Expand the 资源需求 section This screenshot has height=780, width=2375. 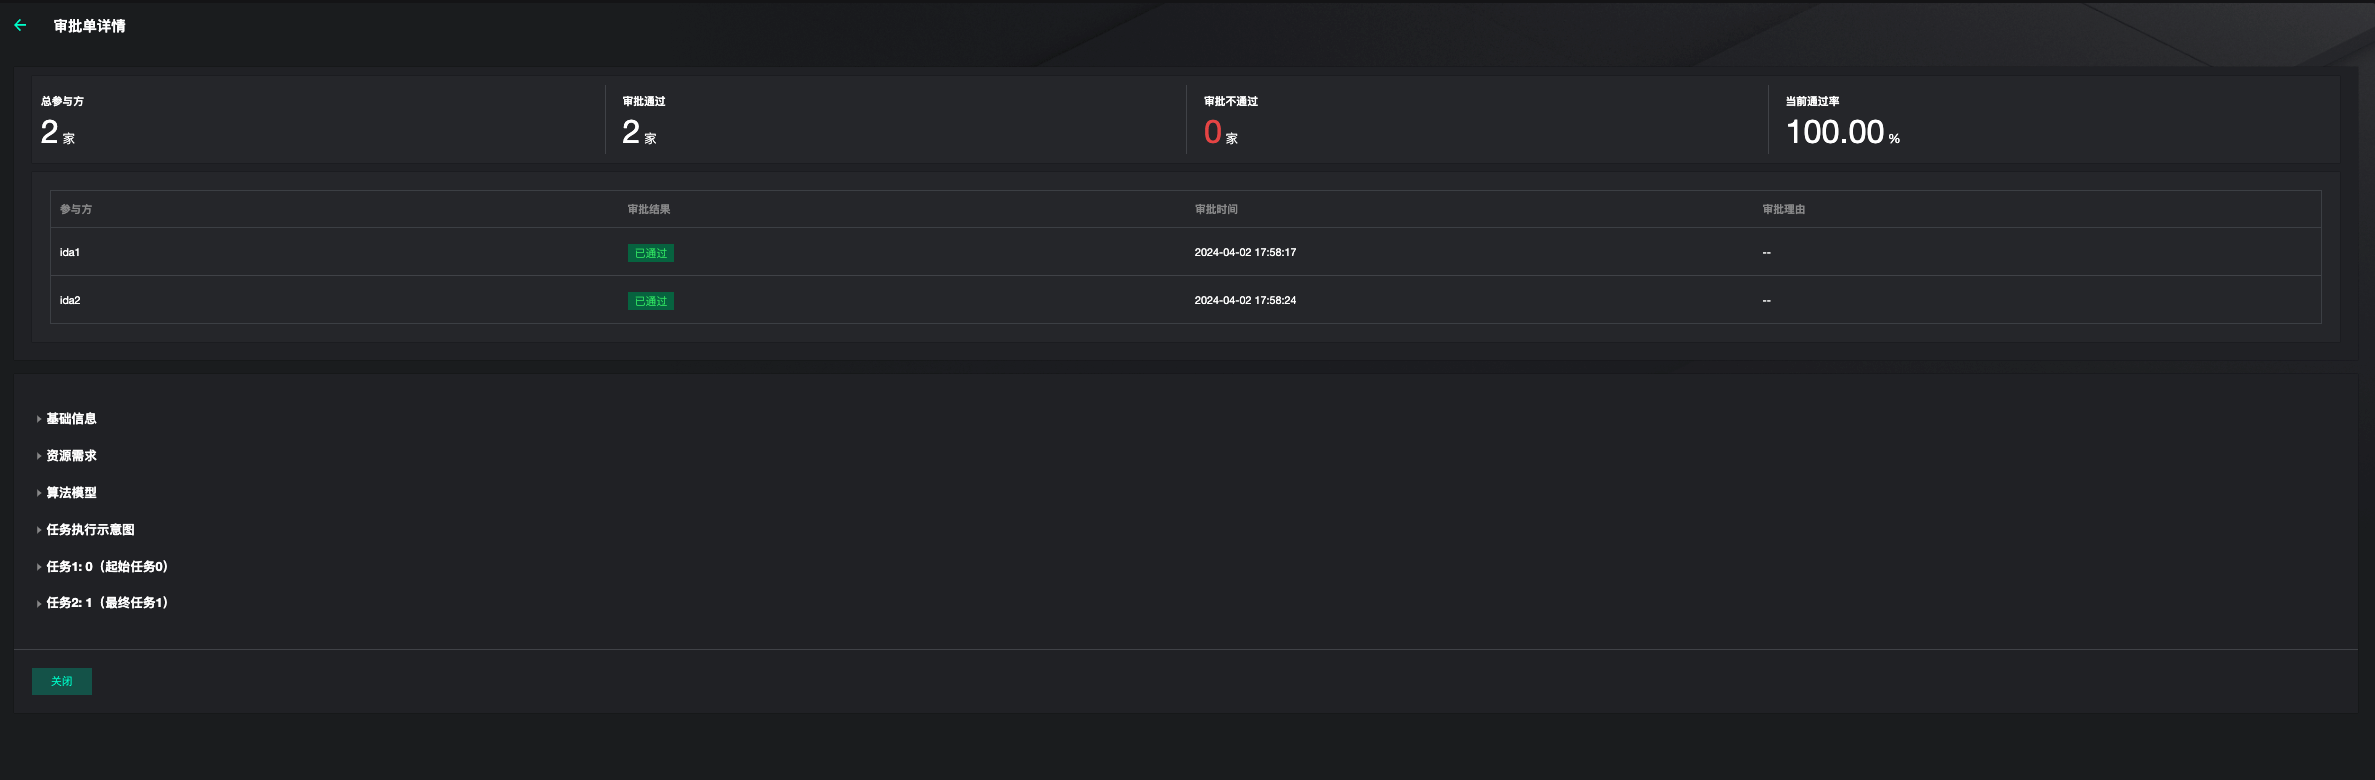tap(70, 456)
